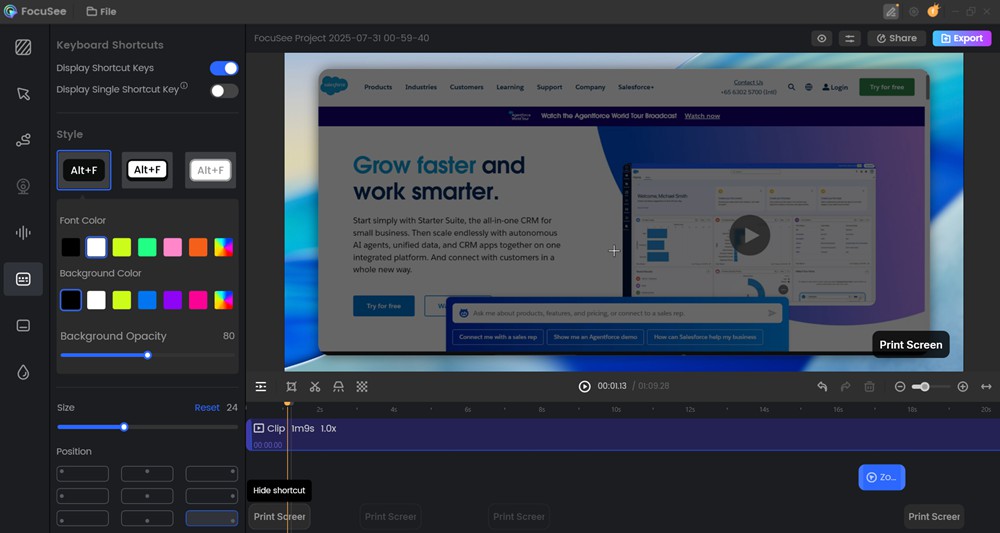Click the Size slider handle
Viewport: 1000px width, 533px height.
pos(124,427)
